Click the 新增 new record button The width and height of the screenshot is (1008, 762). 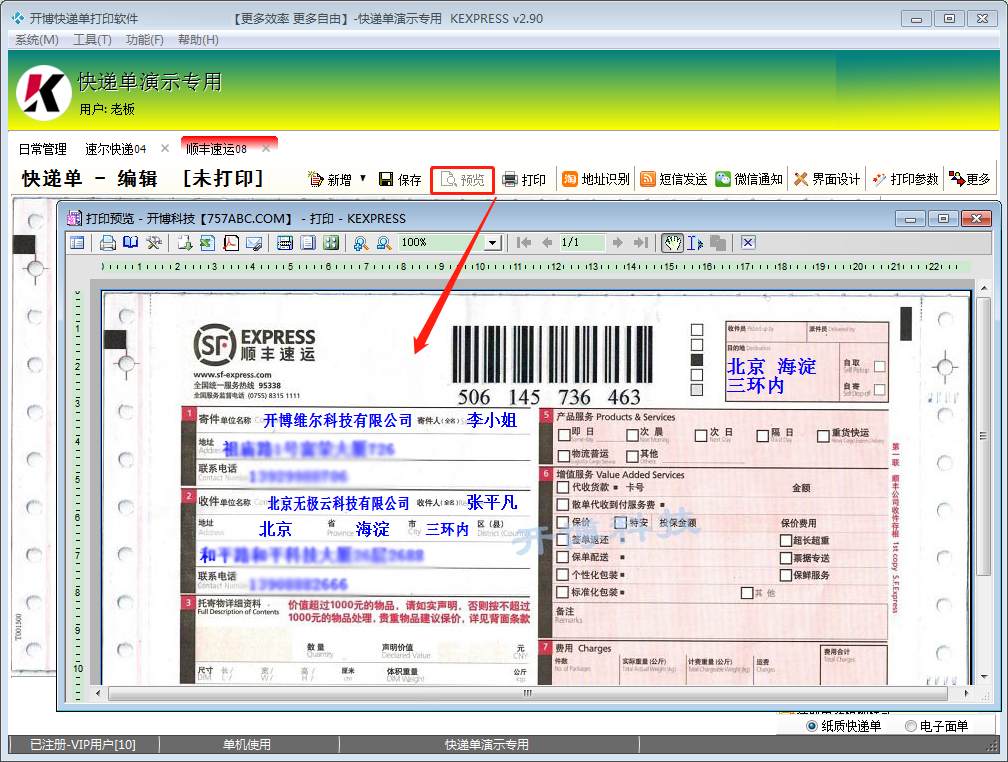[330, 179]
